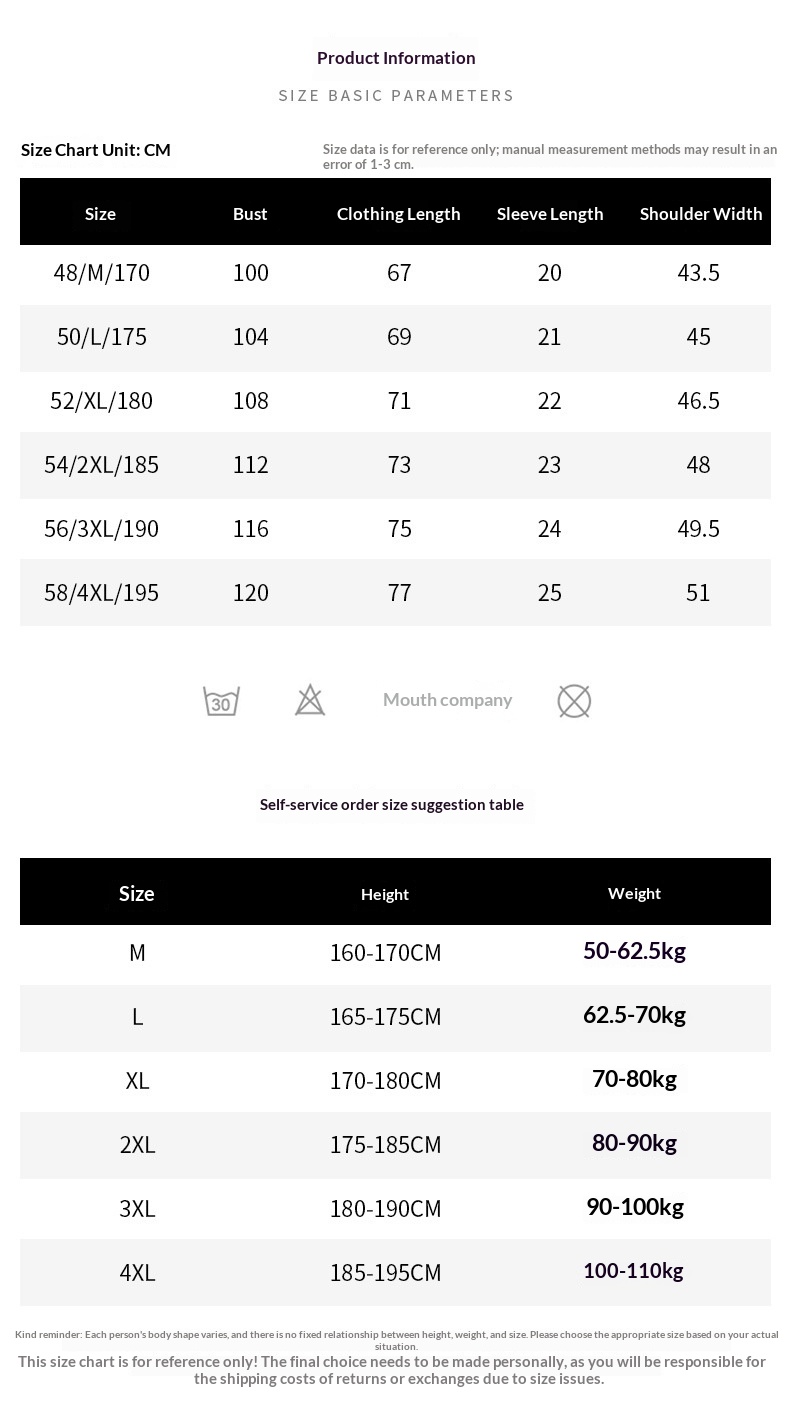This screenshot has width=790, height=1419.
Task: Click the Bust column header
Action: 250,214
